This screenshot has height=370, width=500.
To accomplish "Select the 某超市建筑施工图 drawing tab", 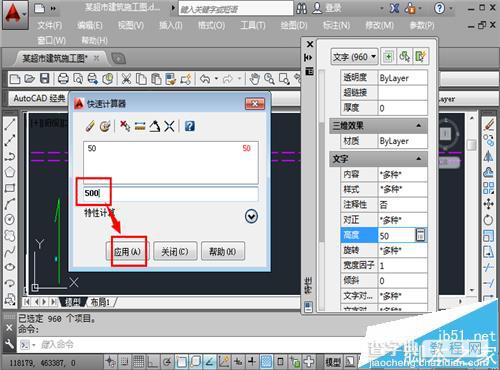I will pos(55,59).
